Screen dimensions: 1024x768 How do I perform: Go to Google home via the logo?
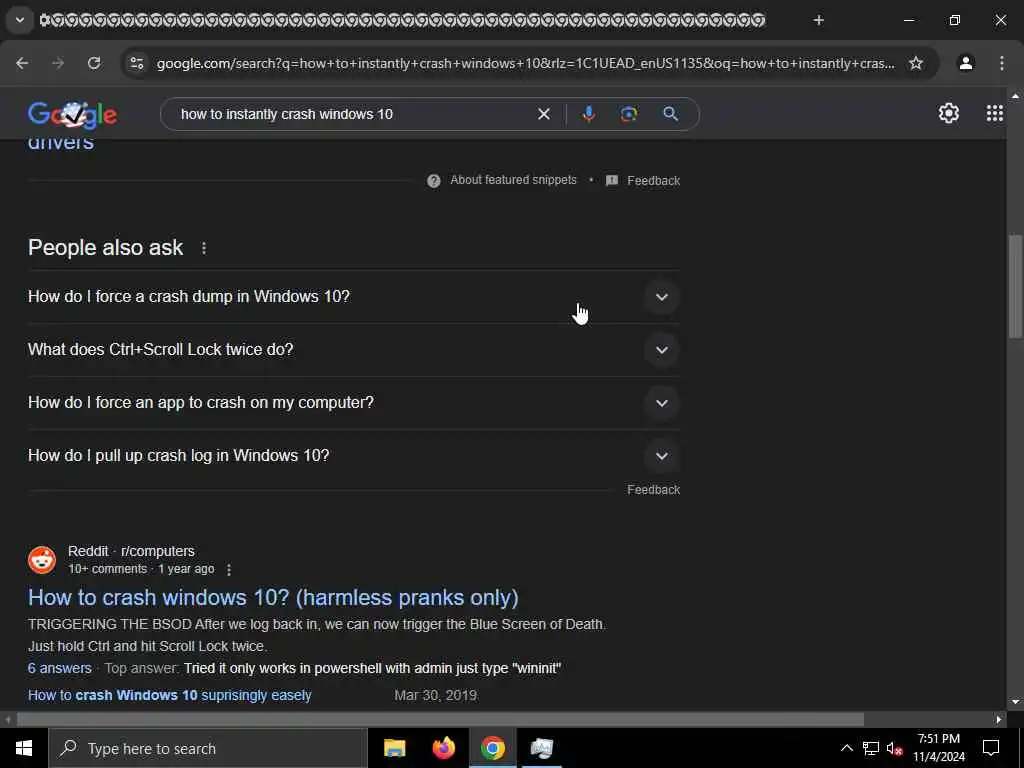click(x=72, y=115)
